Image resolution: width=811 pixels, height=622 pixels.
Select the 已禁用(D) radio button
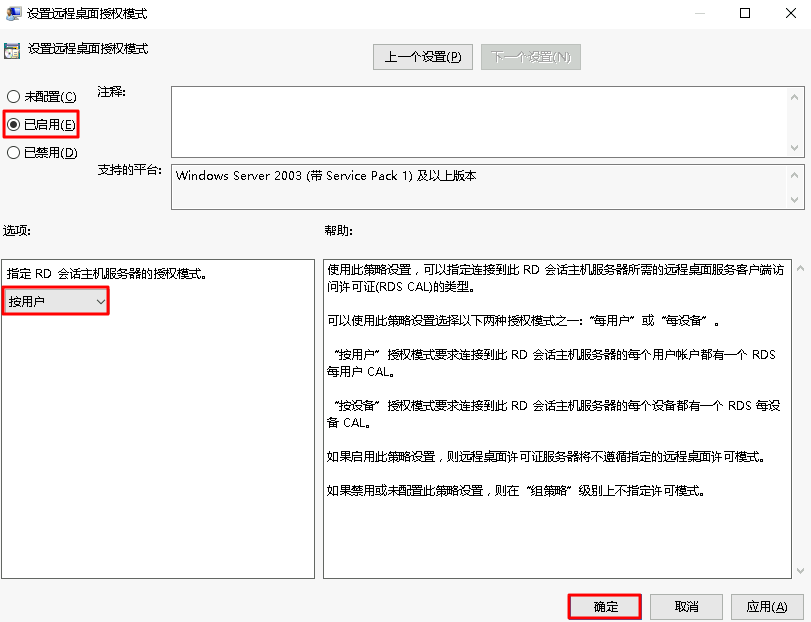click(14, 153)
